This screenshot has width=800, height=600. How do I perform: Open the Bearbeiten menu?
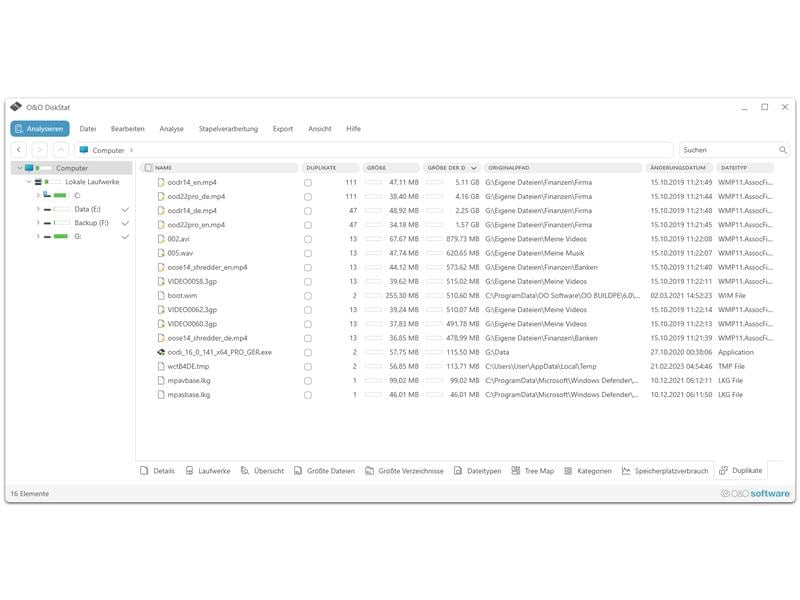click(128, 129)
